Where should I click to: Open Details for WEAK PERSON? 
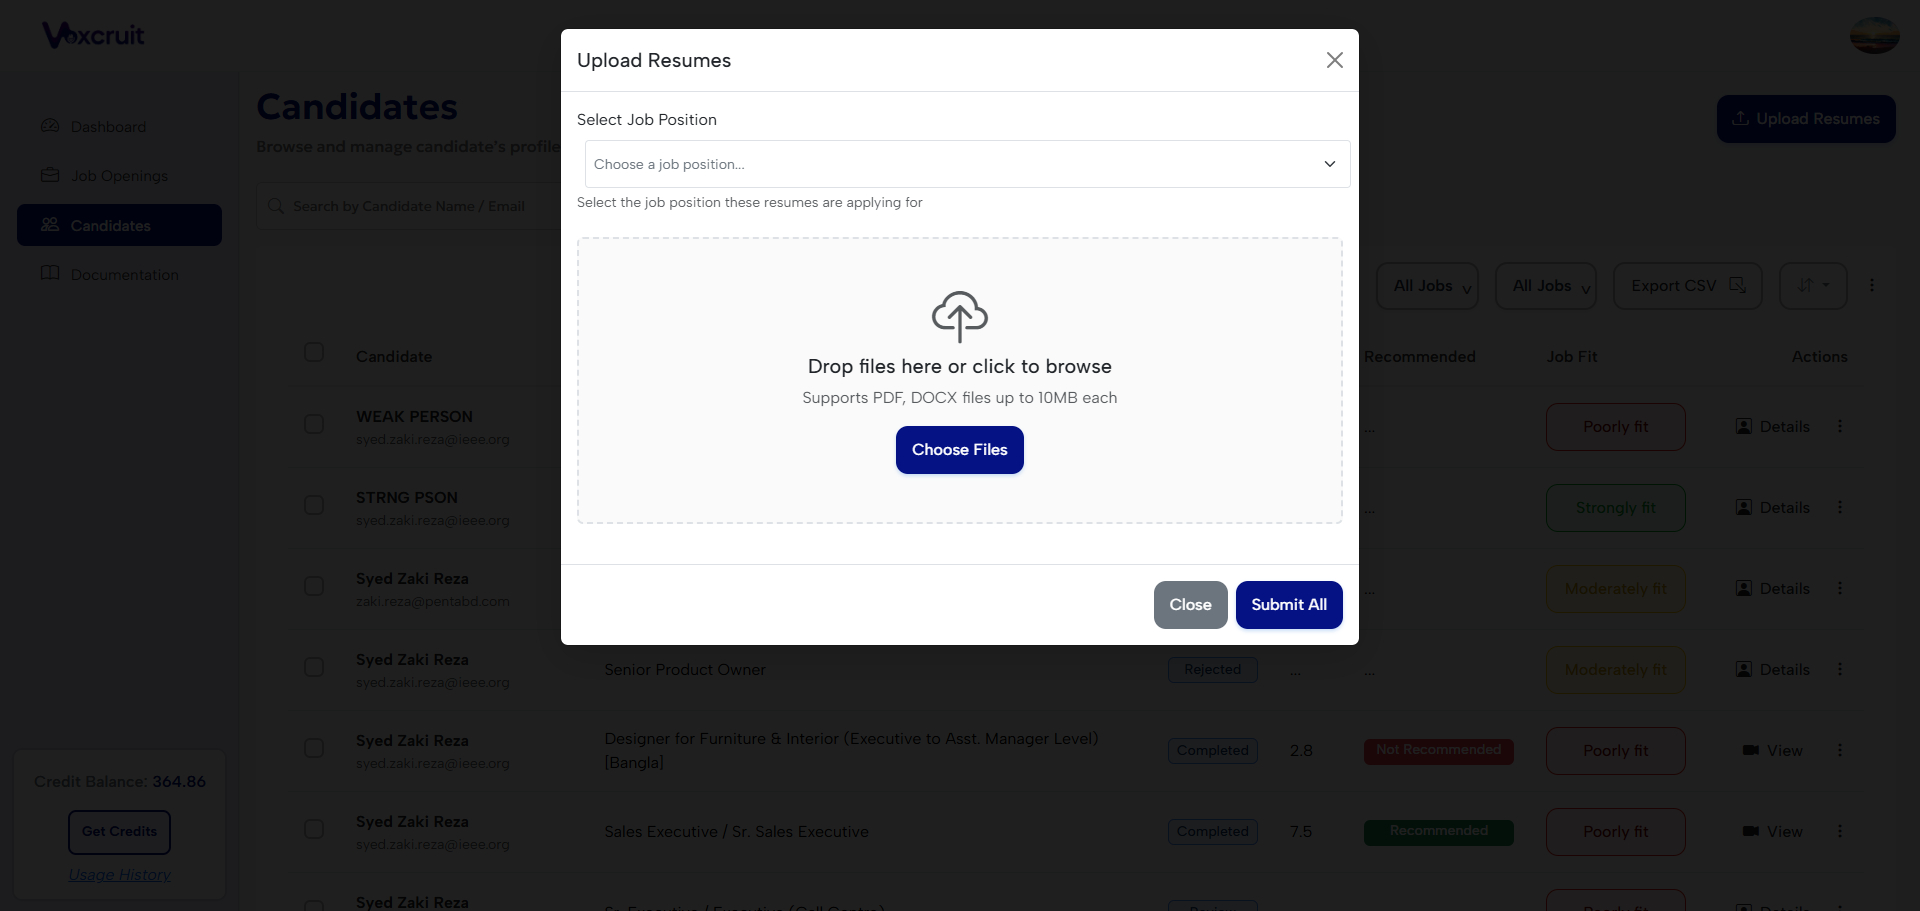tap(1773, 427)
